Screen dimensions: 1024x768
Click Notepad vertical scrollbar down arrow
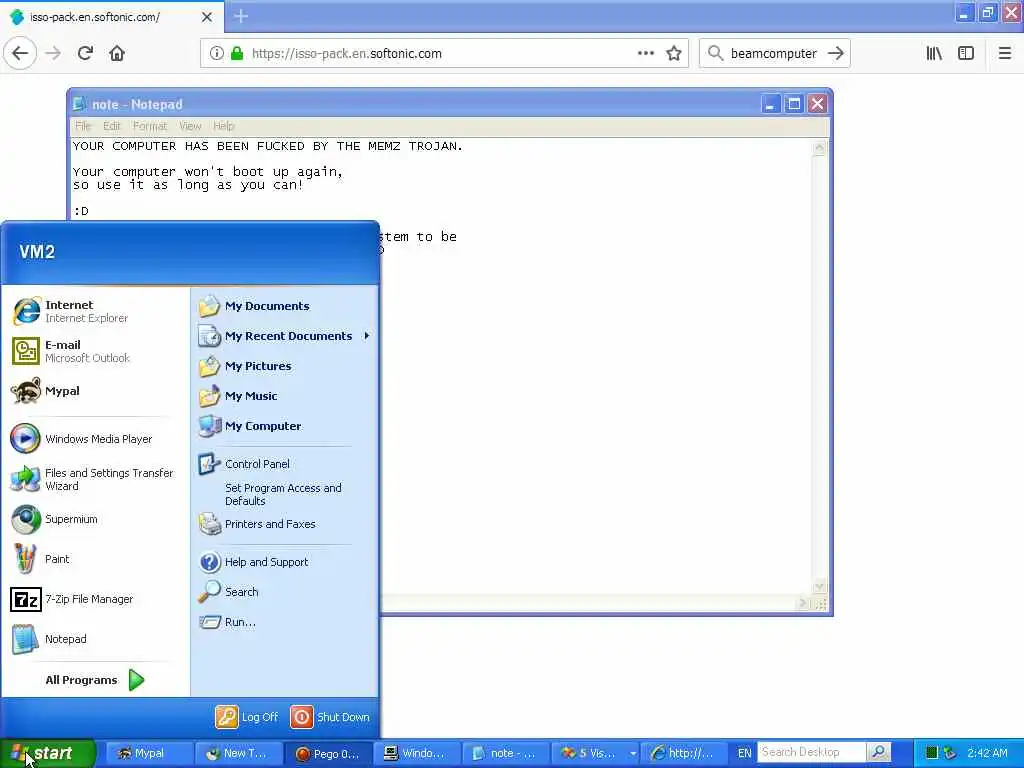(819, 586)
